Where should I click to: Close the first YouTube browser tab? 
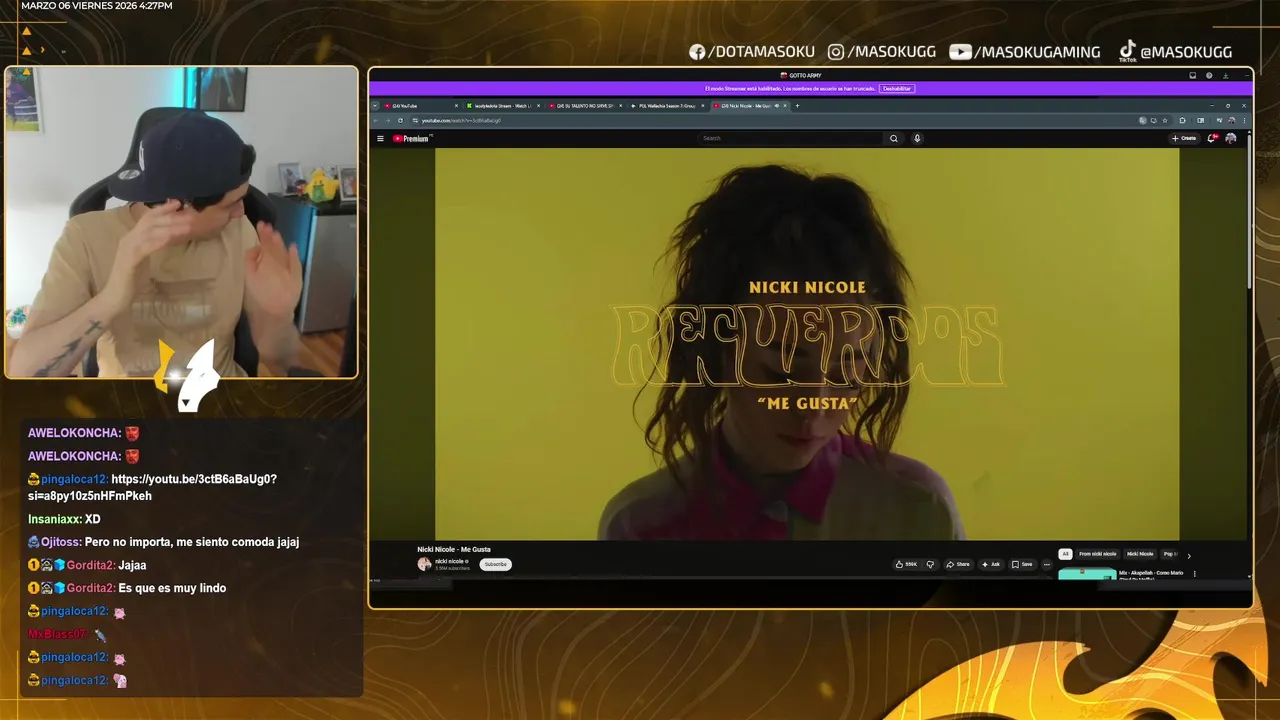pyautogui.click(x=457, y=105)
